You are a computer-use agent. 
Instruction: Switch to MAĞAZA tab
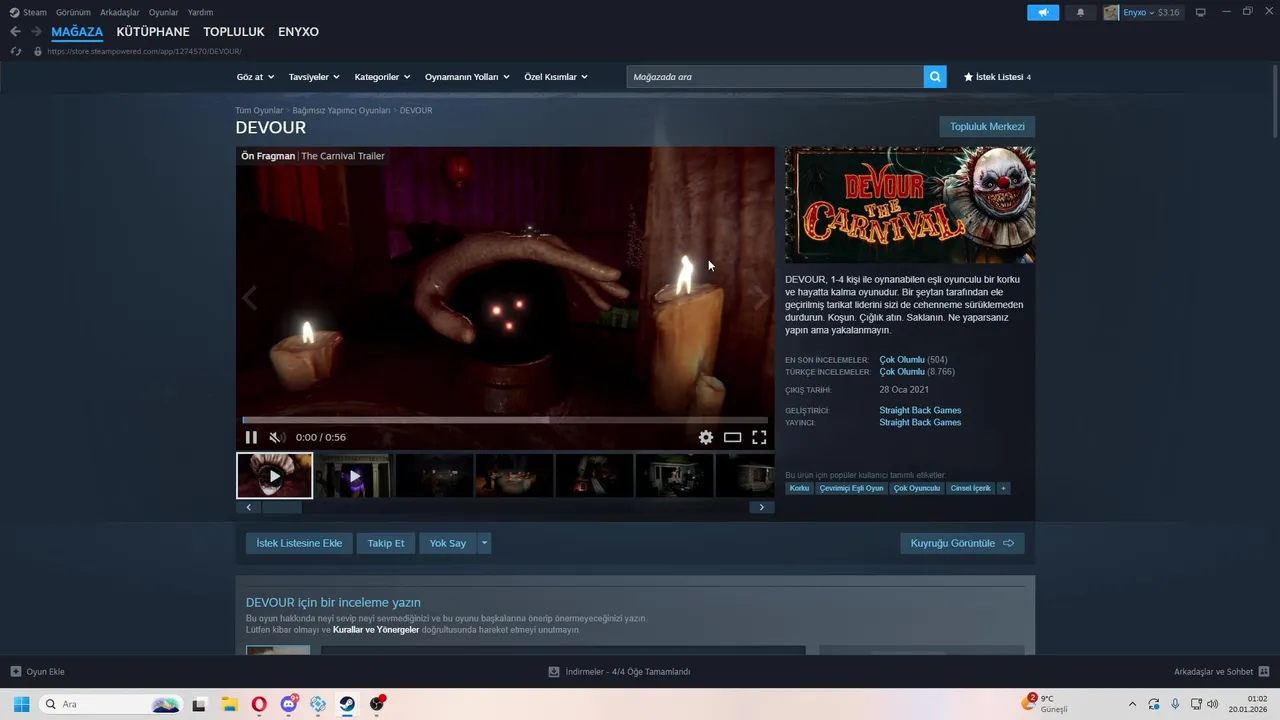tap(77, 32)
